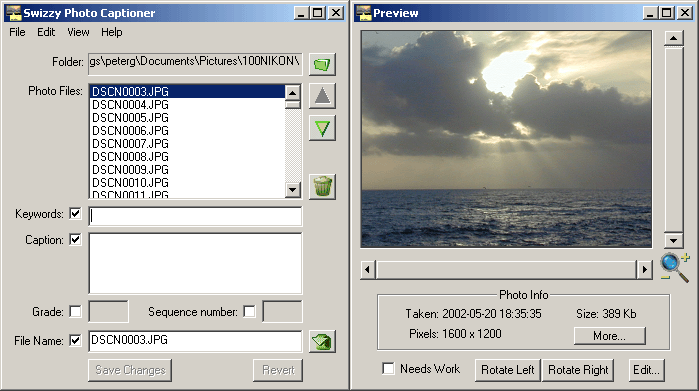Click the preview horizontal scrollbar track
Viewport: 699px width, 391px height.
point(506,270)
